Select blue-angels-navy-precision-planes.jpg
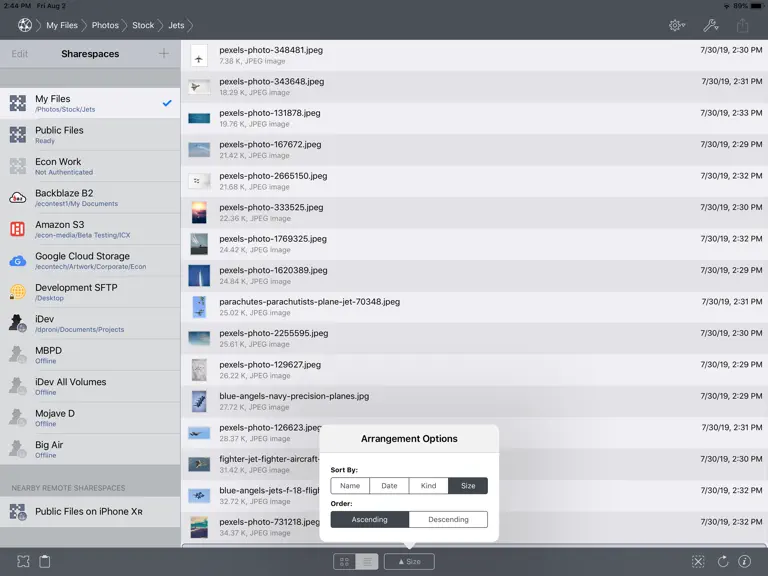The image size is (768, 576). pos(475,401)
